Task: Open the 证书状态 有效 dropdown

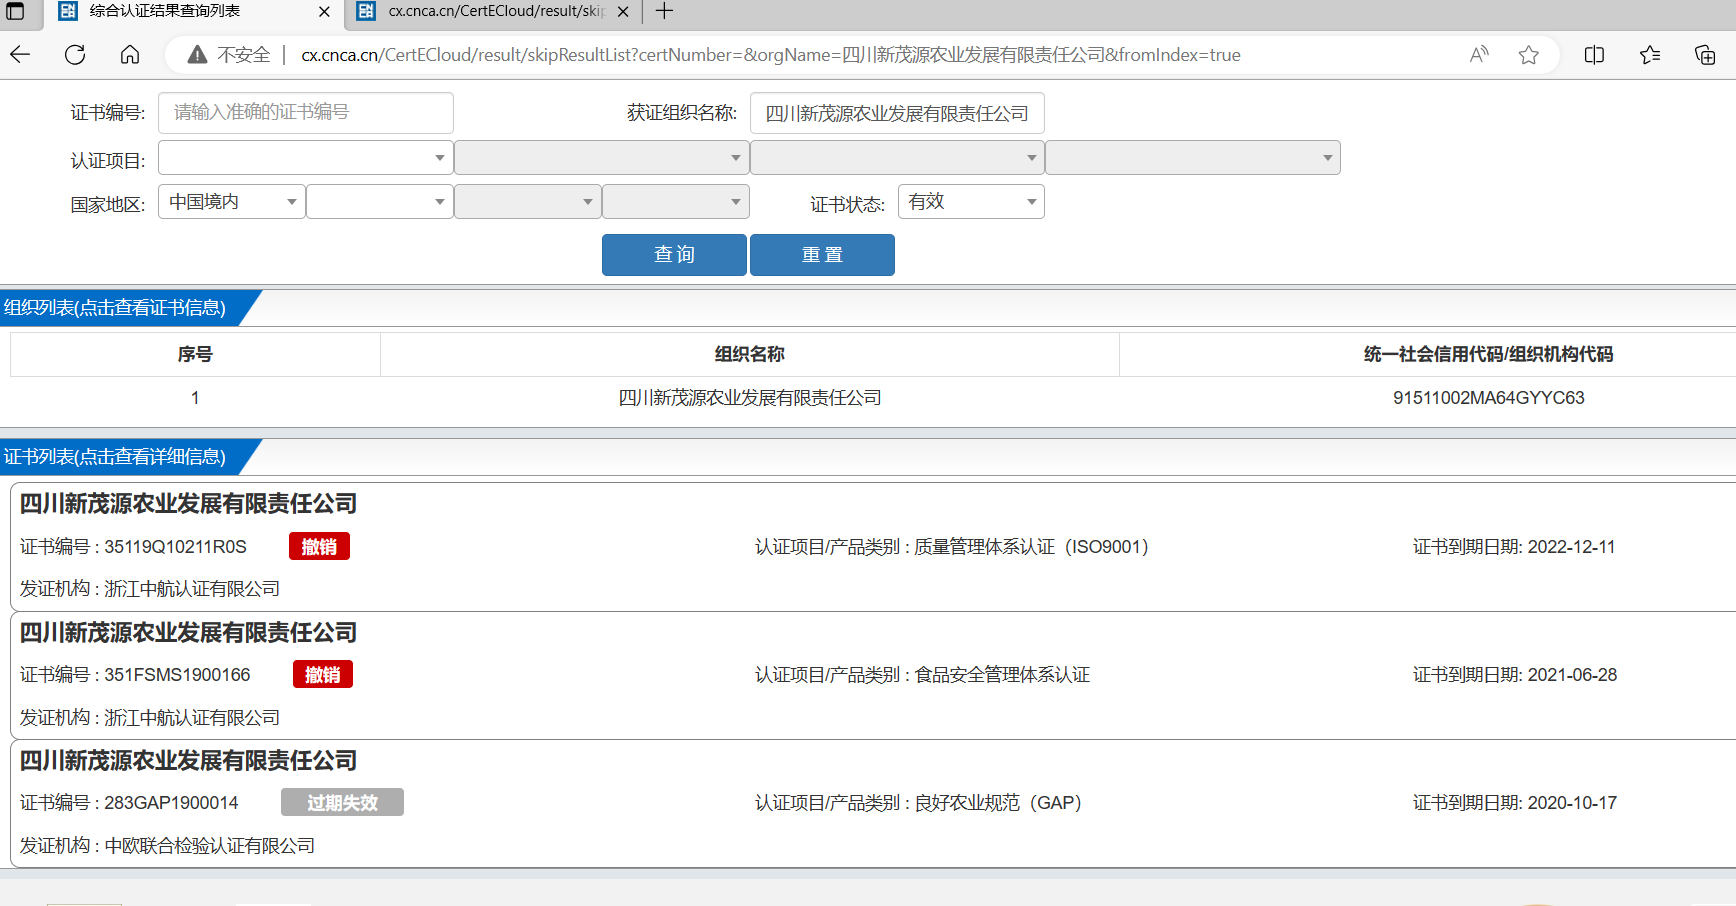Action: tap(971, 202)
